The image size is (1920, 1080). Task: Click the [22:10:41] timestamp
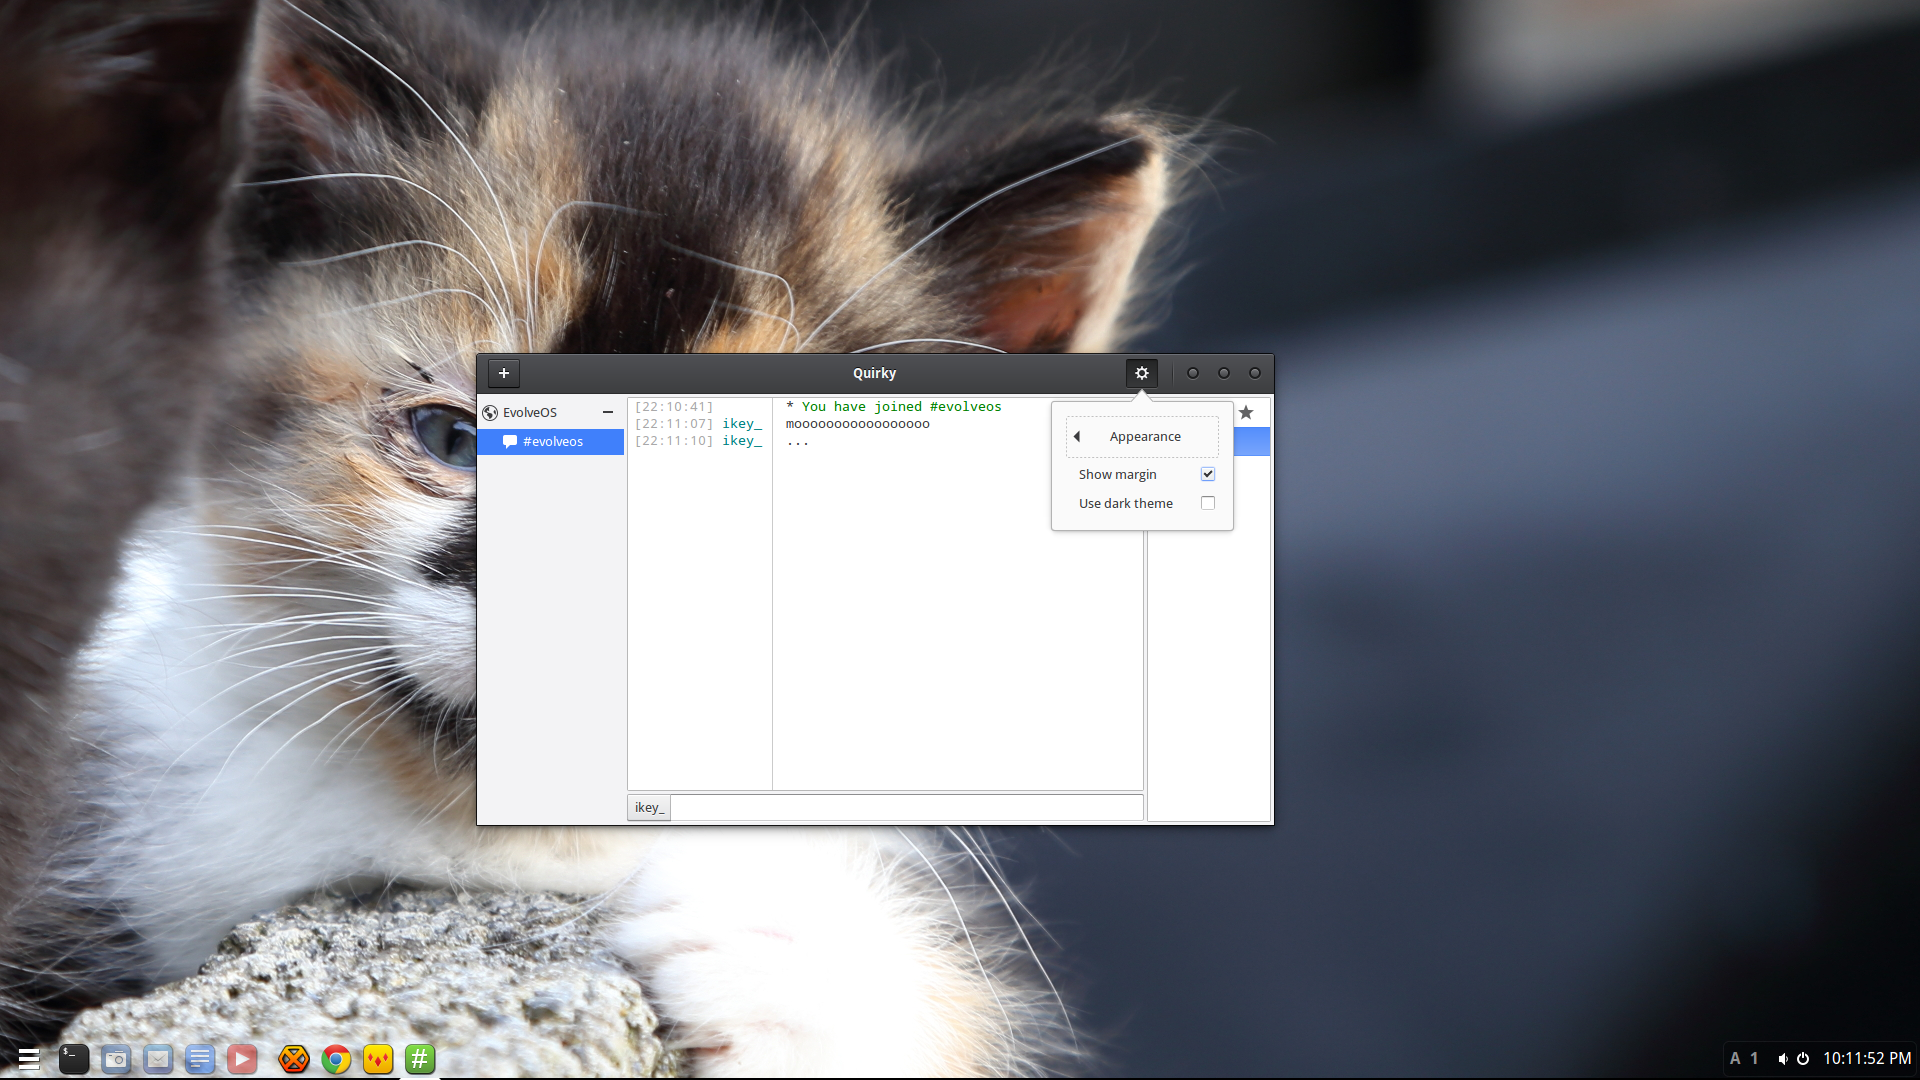674,407
